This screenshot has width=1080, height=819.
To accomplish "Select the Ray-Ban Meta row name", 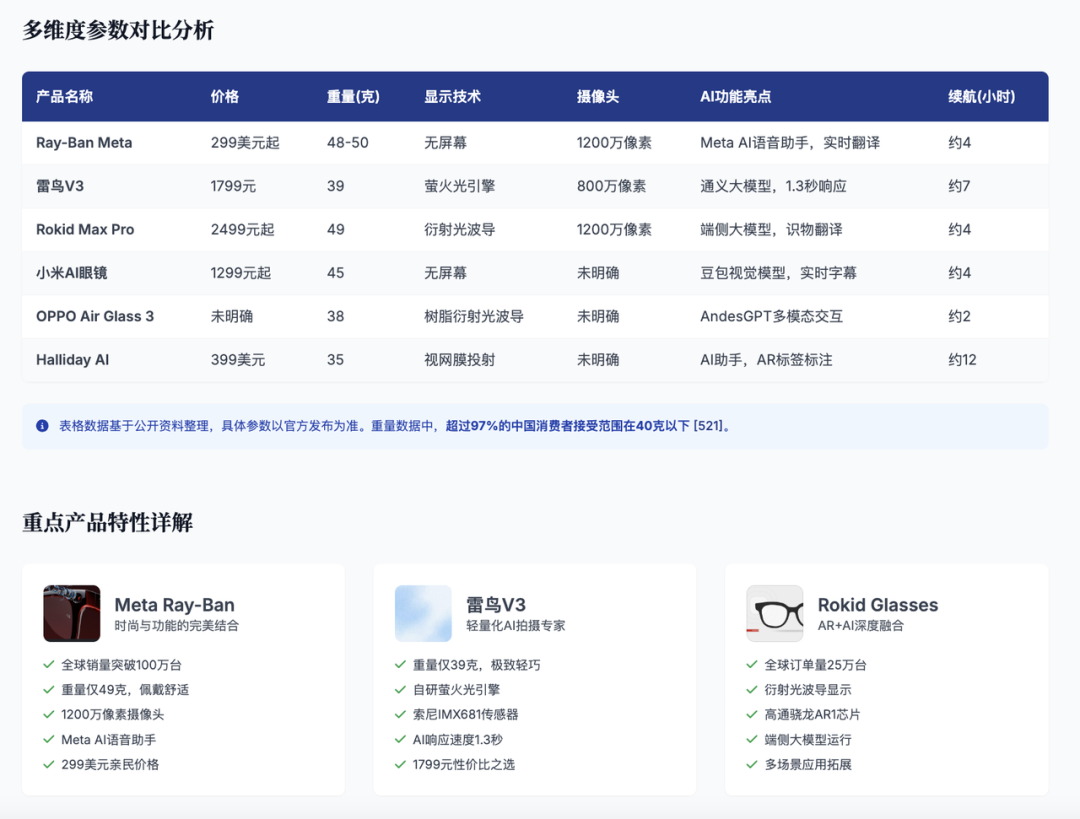I will 84,143.
